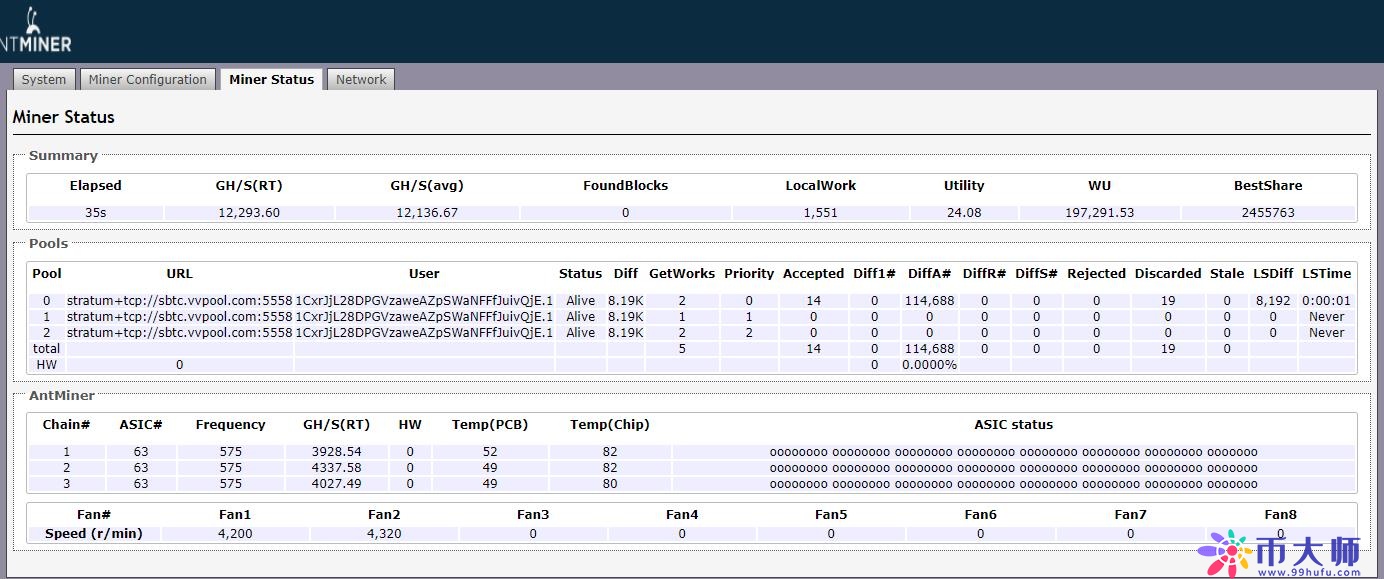Click Fan1 speed 4,200

[235, 533]
